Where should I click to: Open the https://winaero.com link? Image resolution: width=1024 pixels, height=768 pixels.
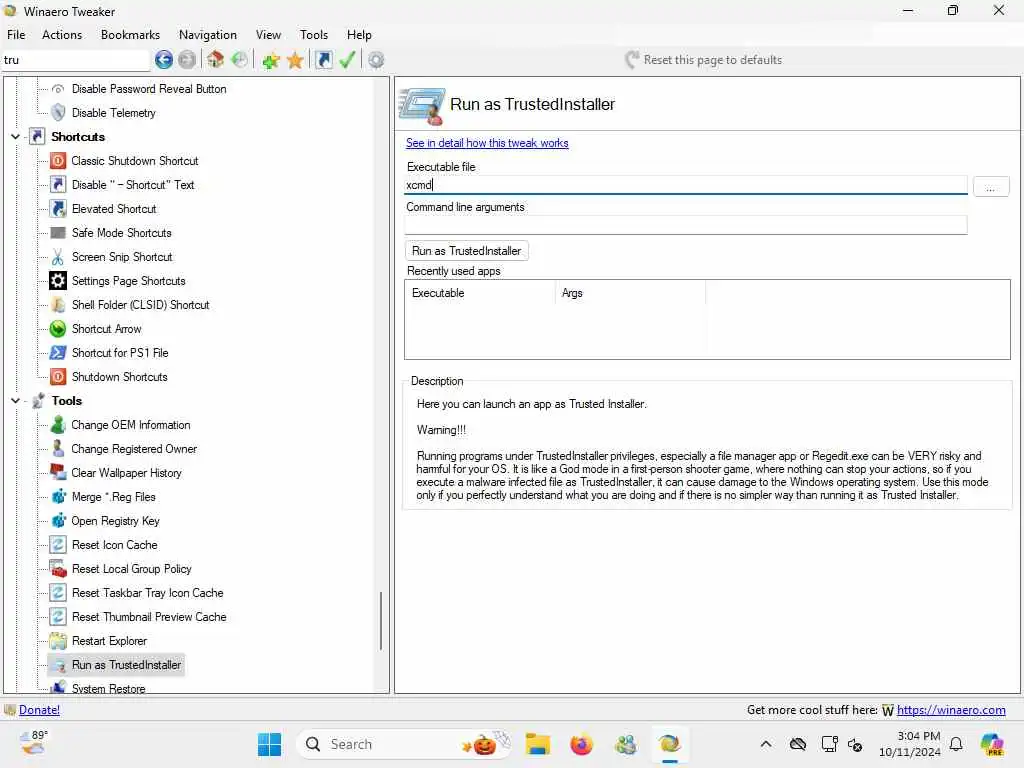coord(951,710)
